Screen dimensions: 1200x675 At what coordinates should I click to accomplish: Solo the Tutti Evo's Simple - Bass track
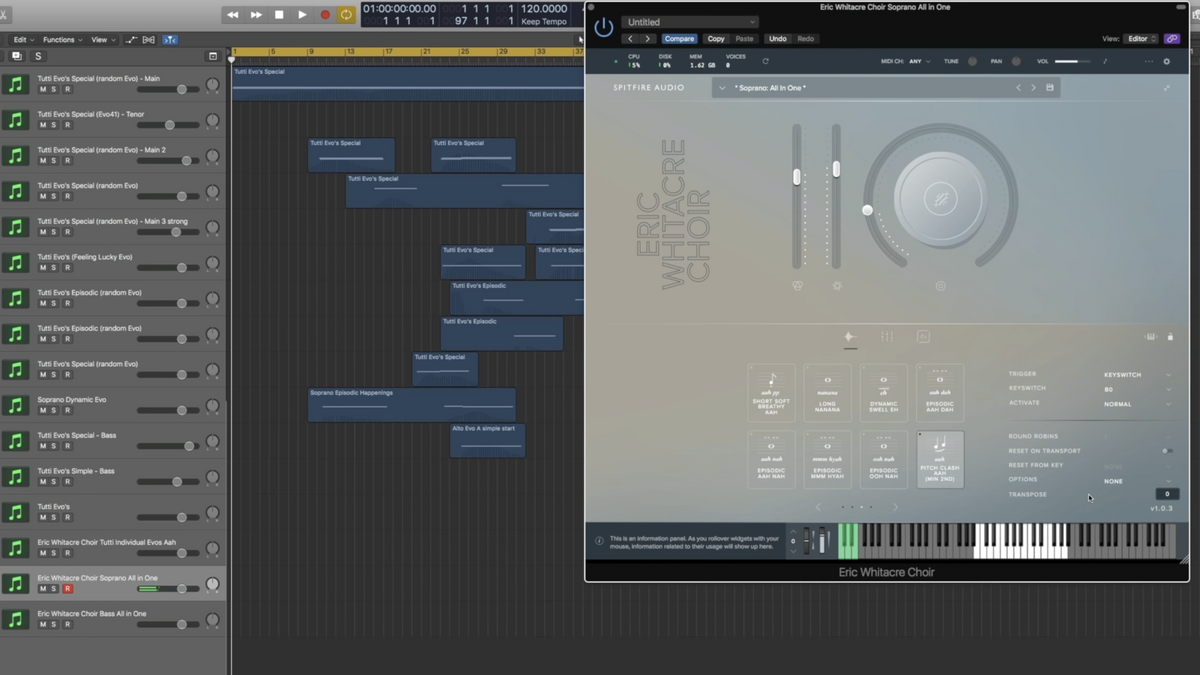(54, 482)
